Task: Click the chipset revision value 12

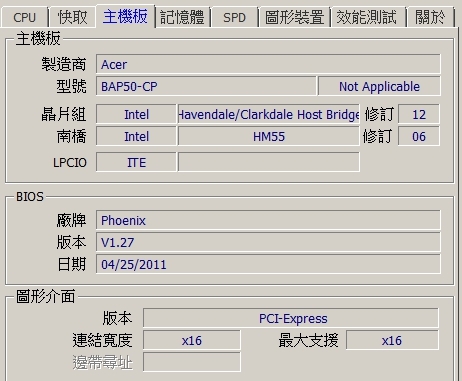Action: coord(419,114)
